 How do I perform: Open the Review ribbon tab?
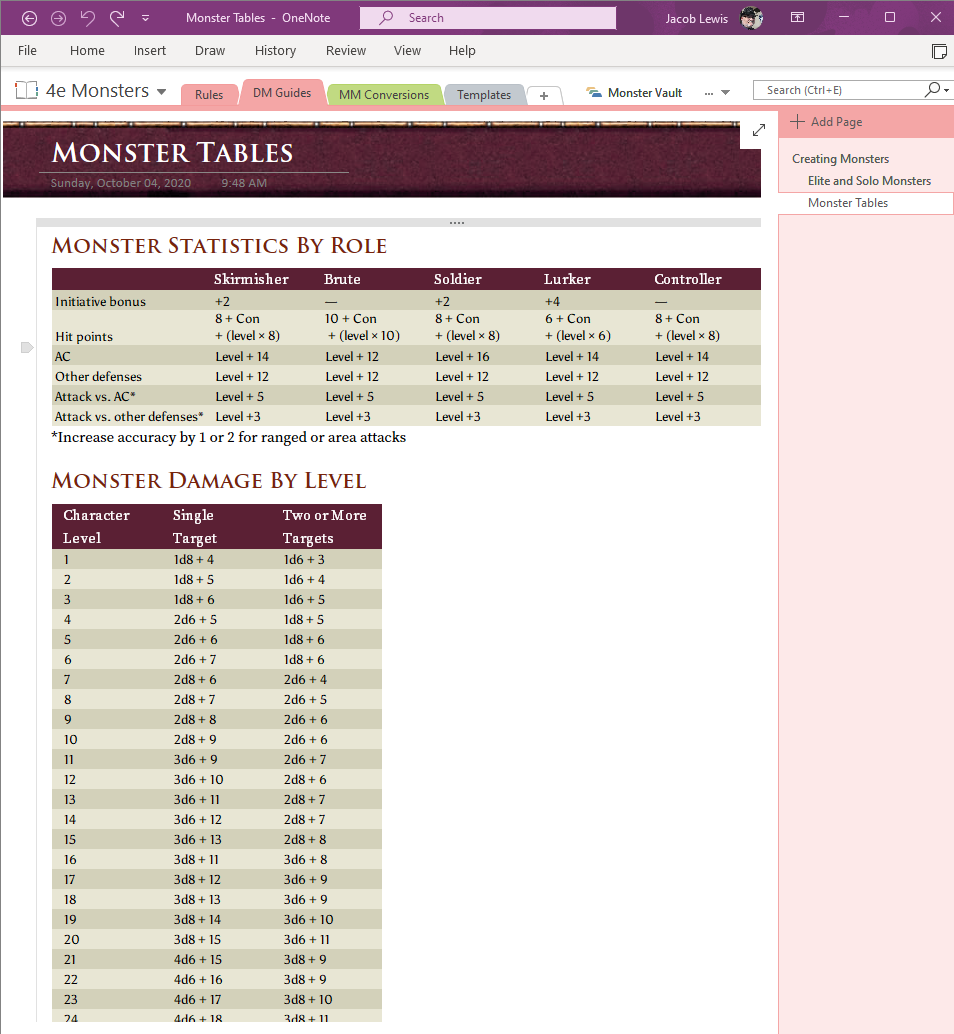click(x=345, y=51)
